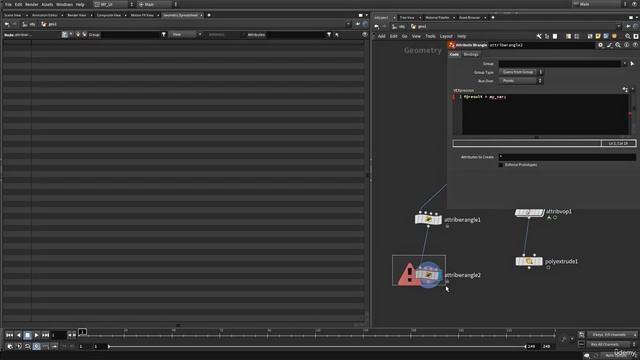Click the VEXpression expand editor icon

click(625, 89)
